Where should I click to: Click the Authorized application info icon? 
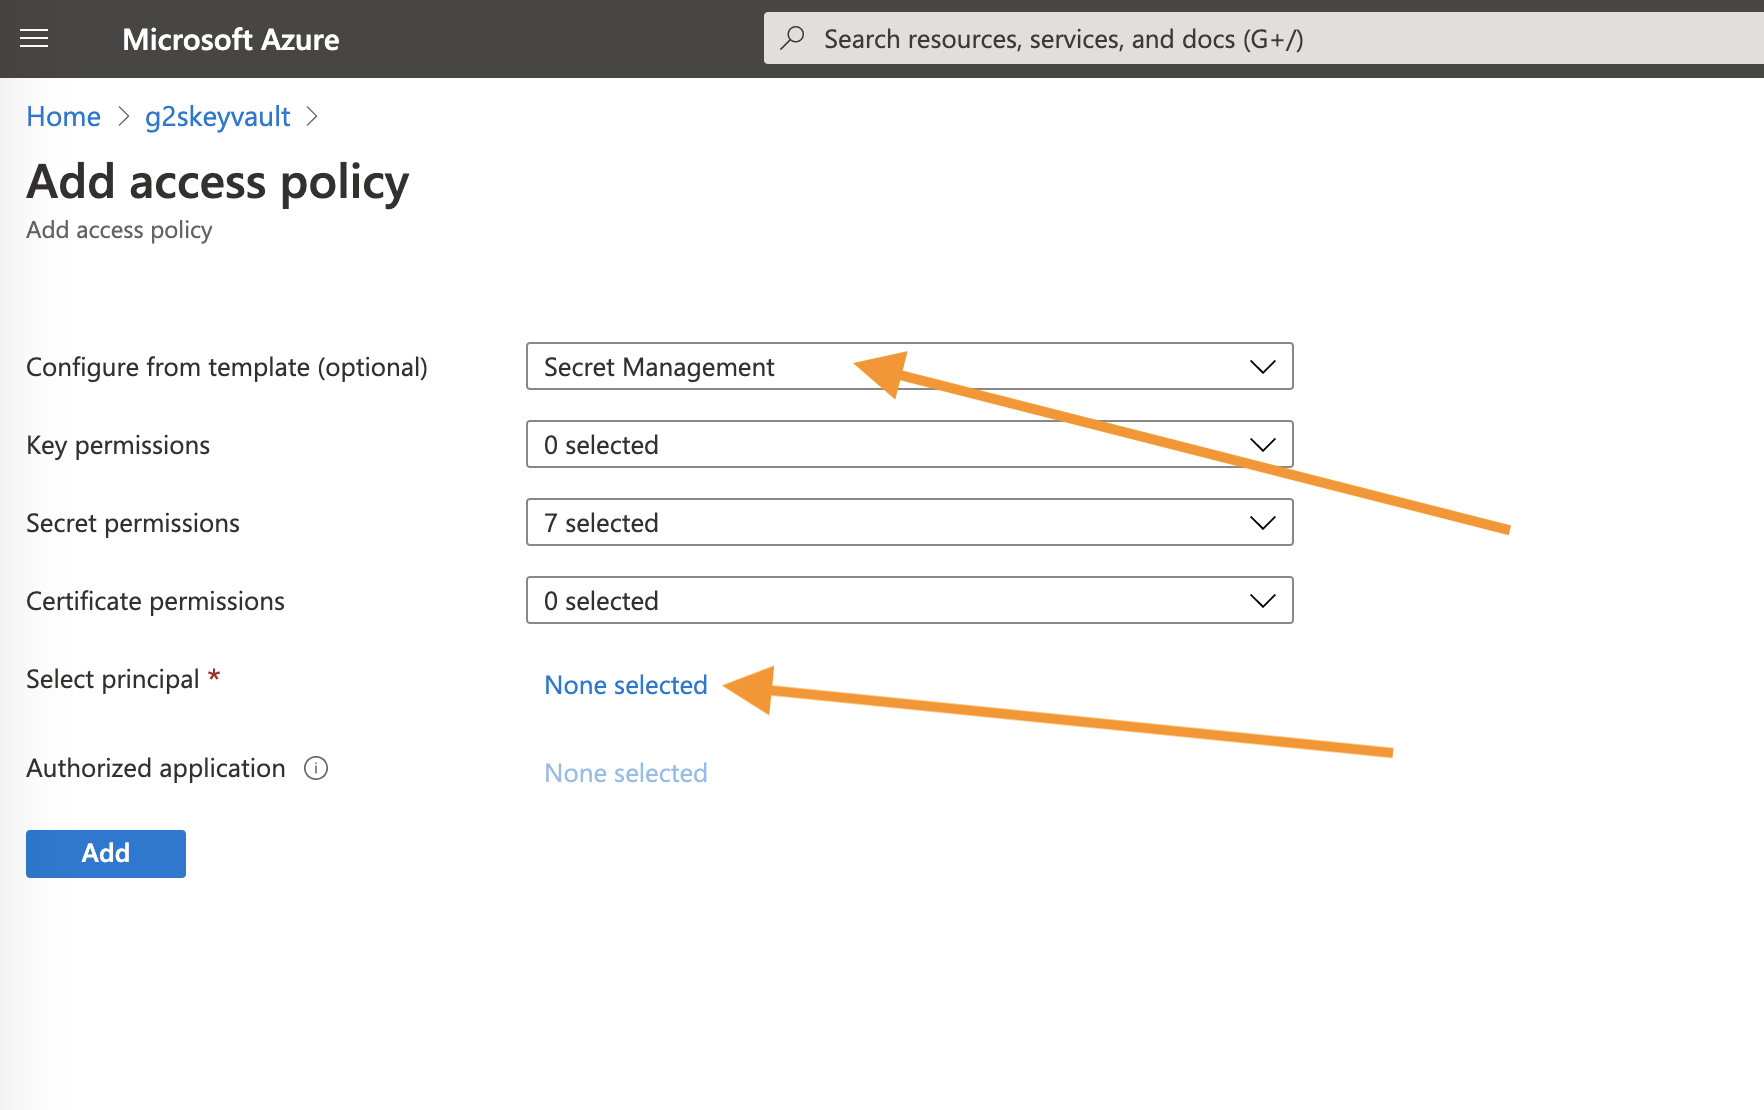[316, 768]
